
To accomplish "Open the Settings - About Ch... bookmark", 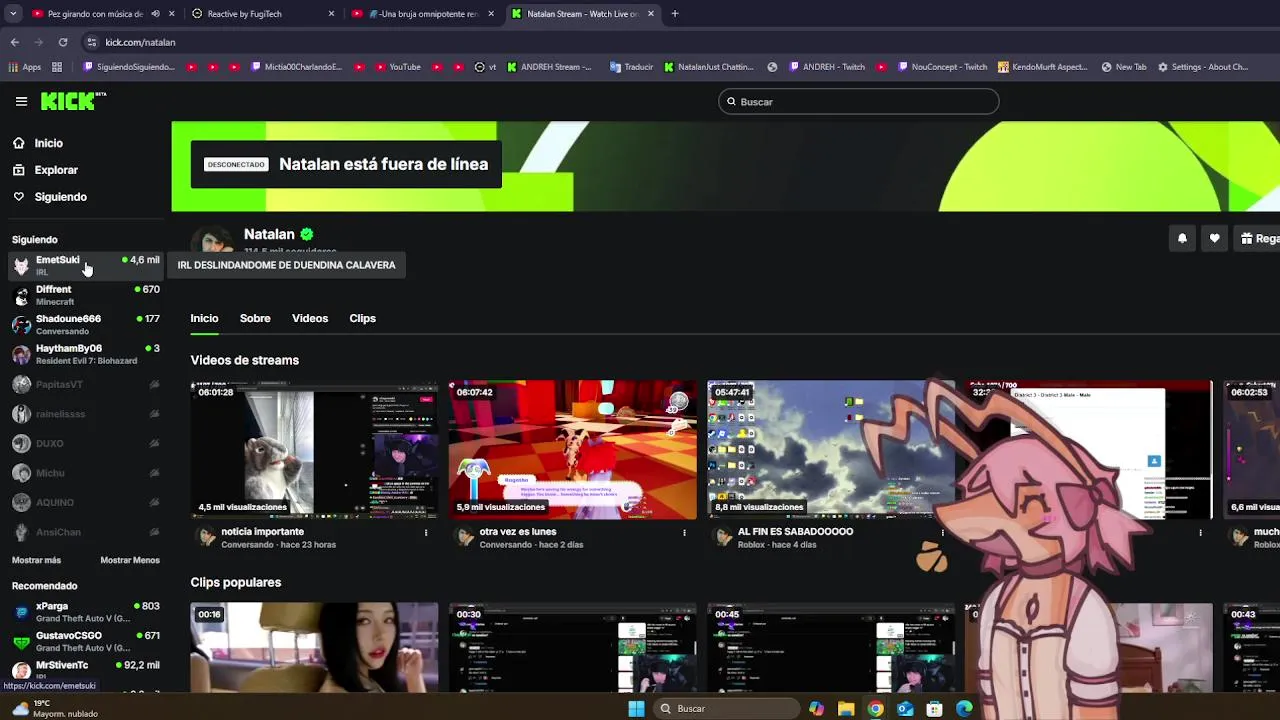I will (1203, 67).
